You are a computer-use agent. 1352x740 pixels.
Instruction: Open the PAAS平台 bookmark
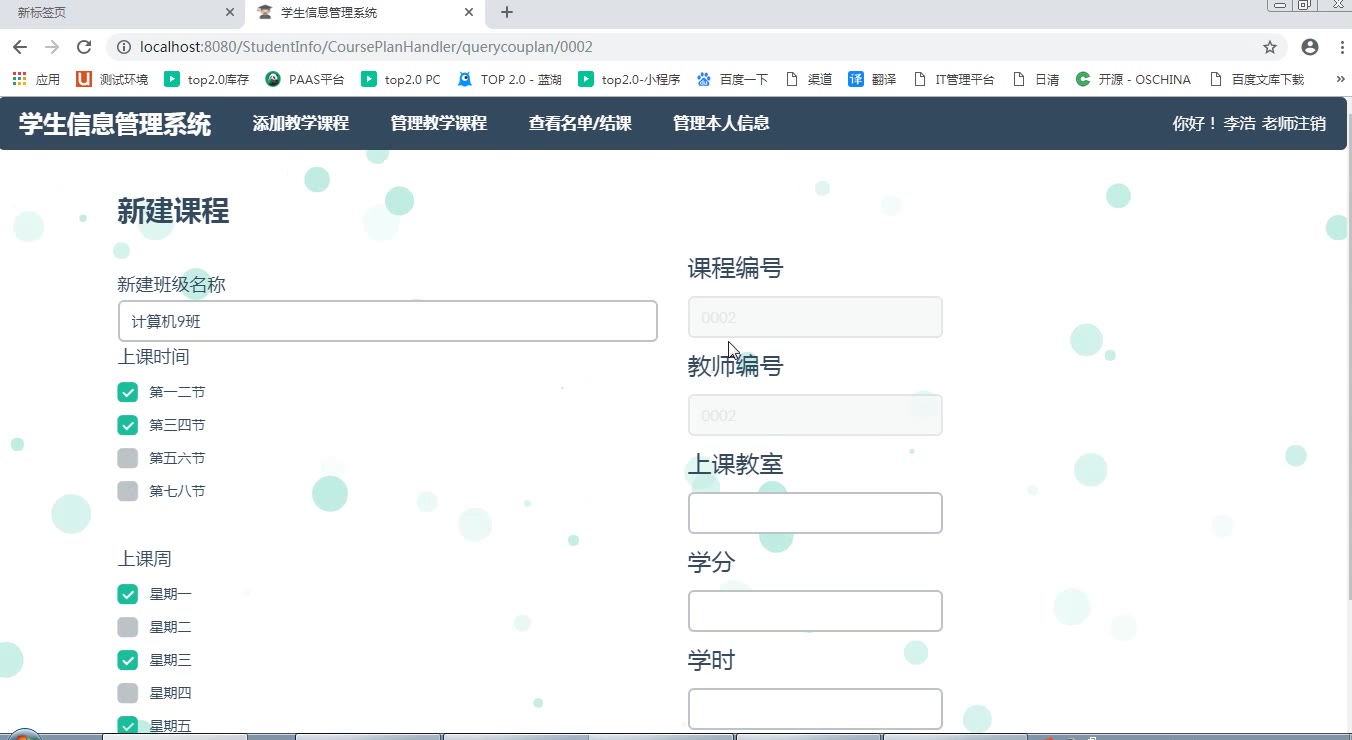click(x=305, y=79)
